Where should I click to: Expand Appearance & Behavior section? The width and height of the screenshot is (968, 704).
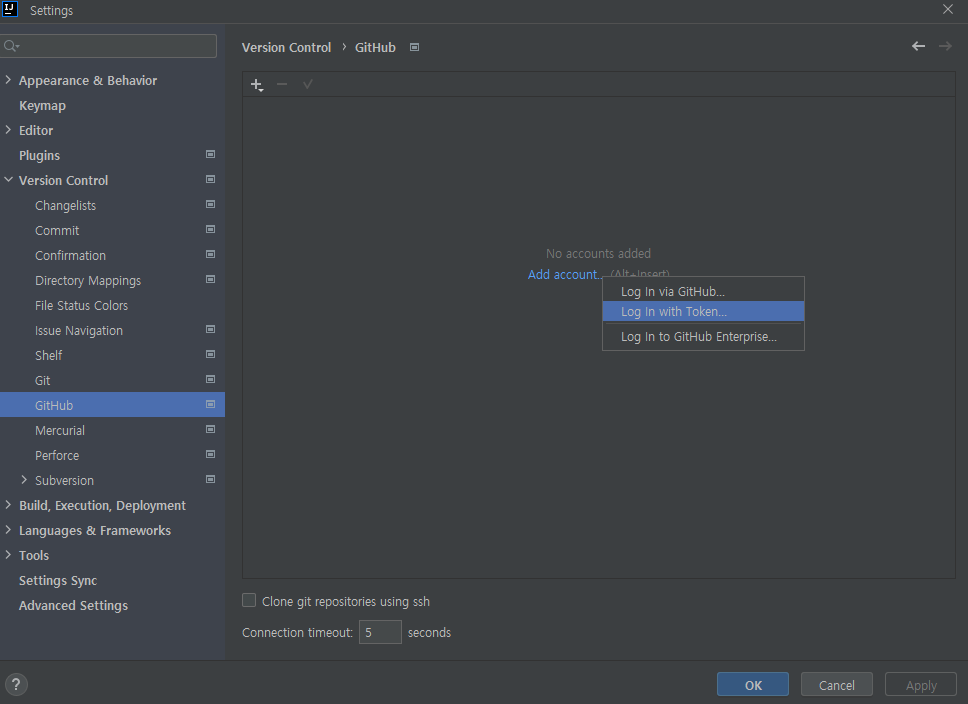pyautogui.click(x=8, y=80)
